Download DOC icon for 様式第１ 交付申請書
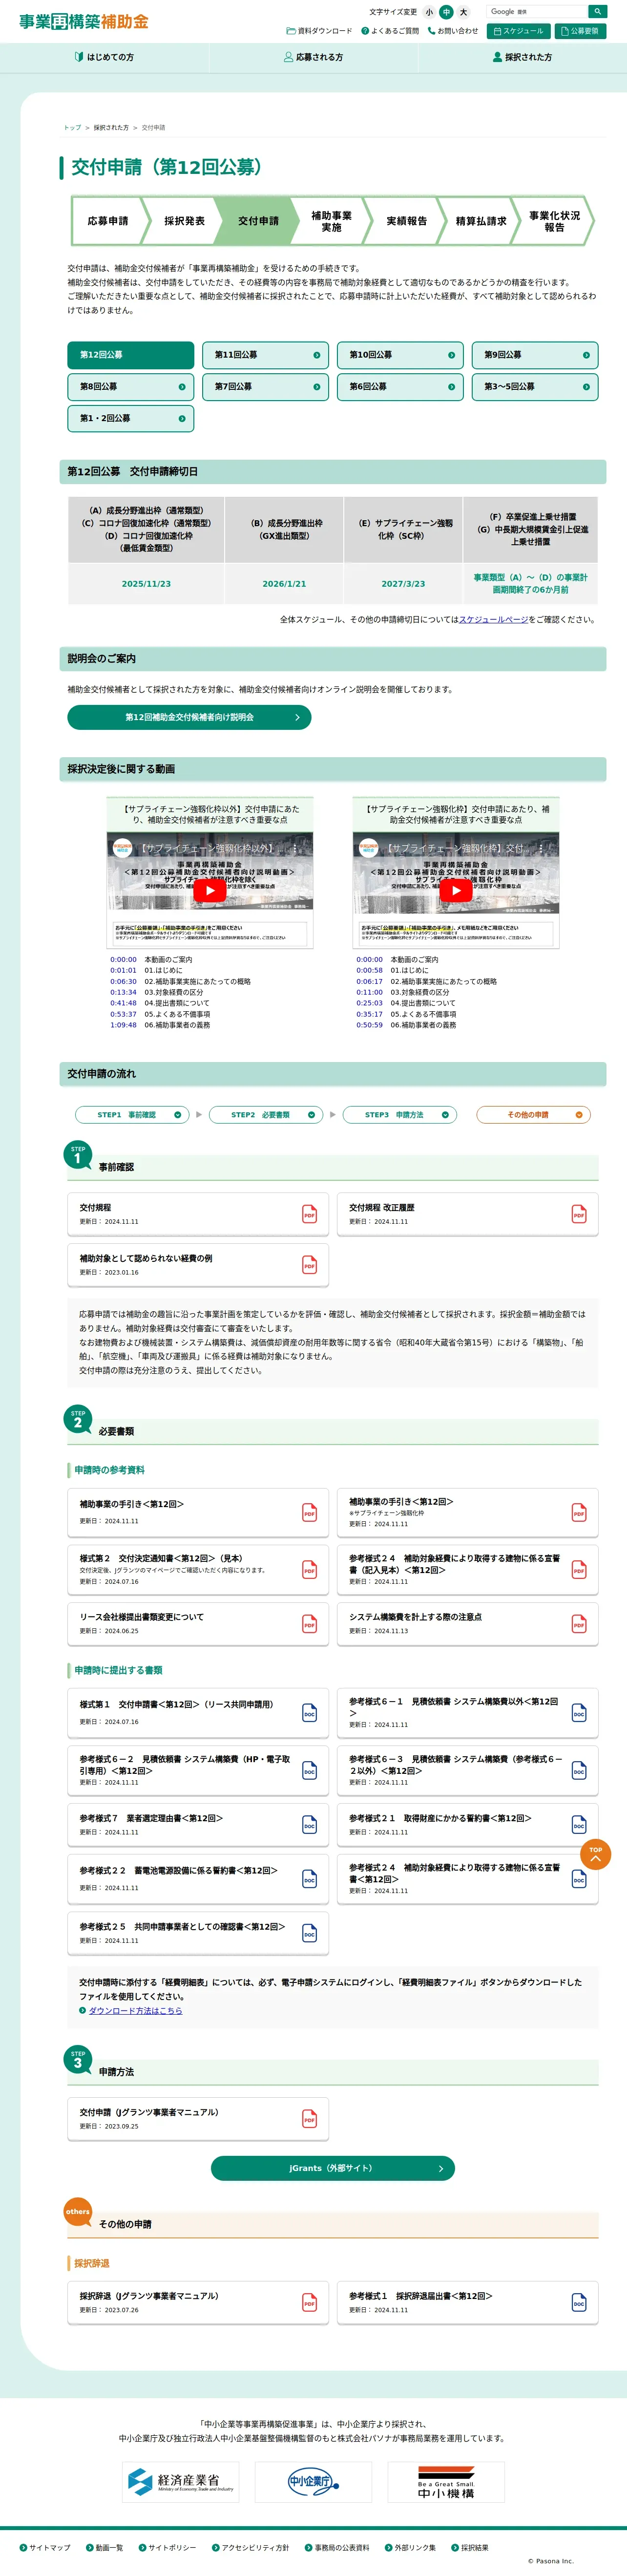The image size is (627, 2576). (309, 1713)
